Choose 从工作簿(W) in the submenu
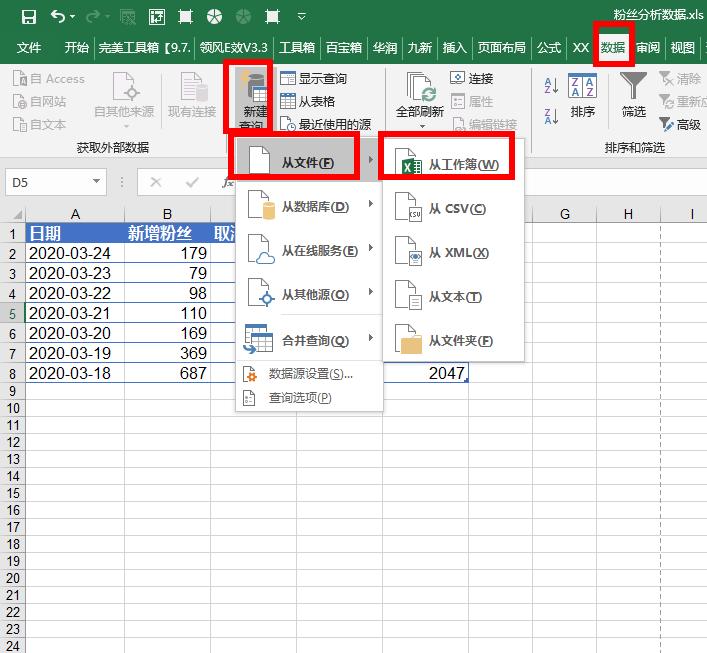 point(453,164)
